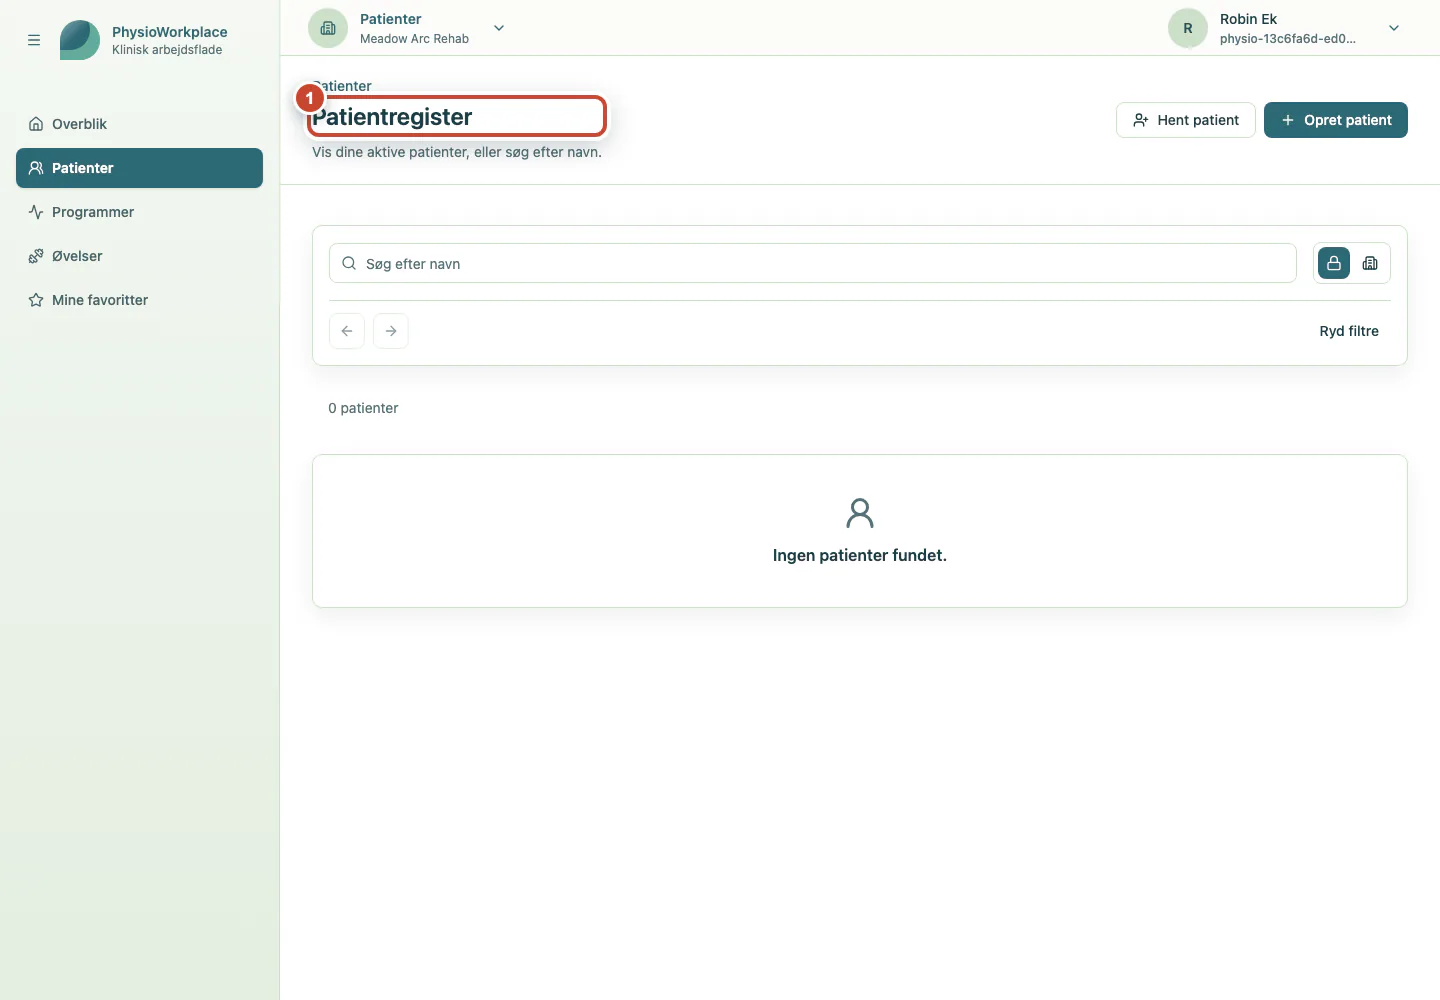
Task: Click the Patienter breadcrumb above the title
Action: [x=342, y=86]
